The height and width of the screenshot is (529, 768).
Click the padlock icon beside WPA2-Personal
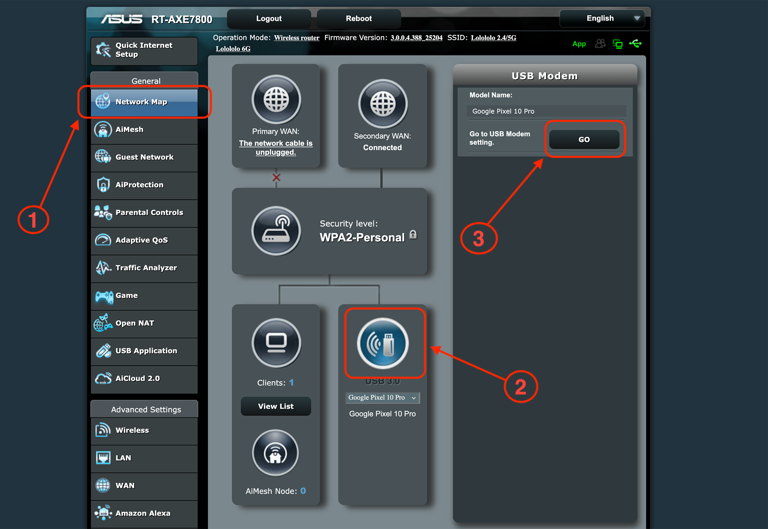[x=413, y=235]
